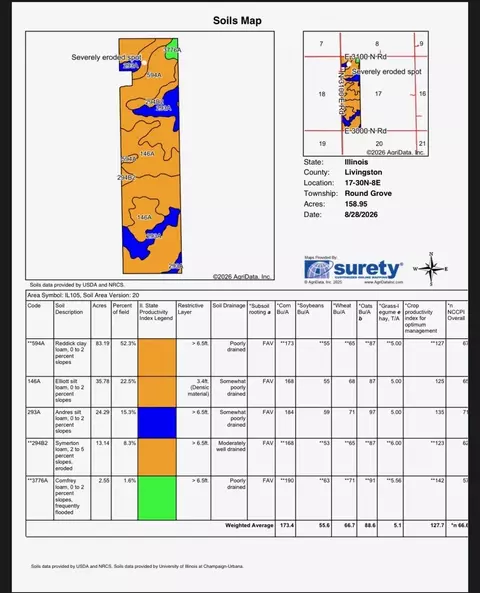Select Reddick clay loam description cell

coord(72,357)
